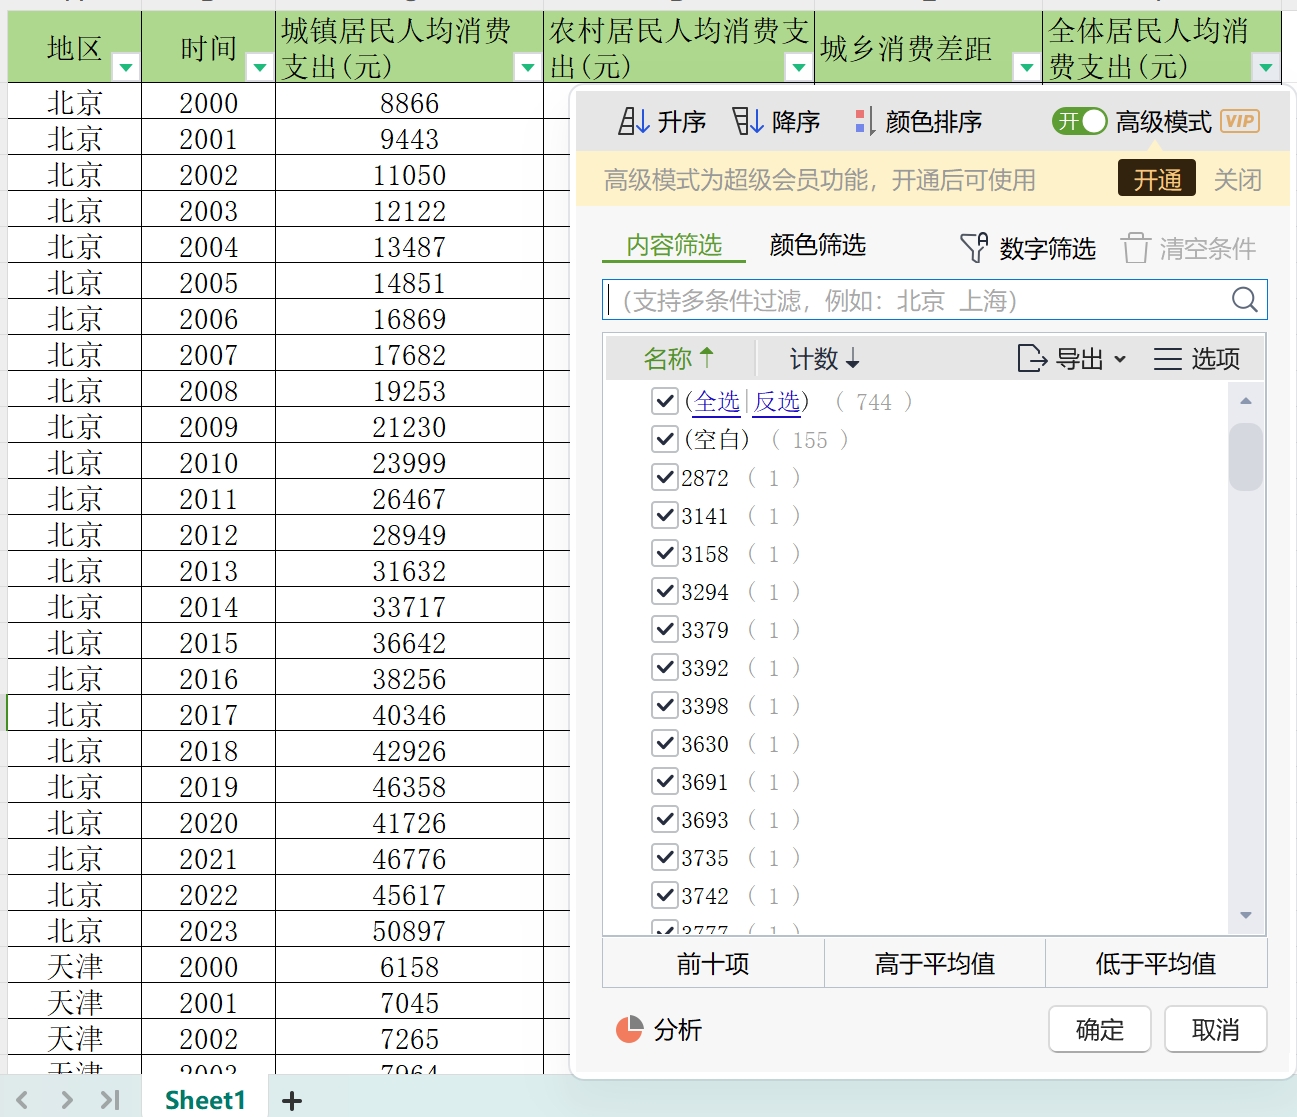Image resolution: width=1297 pixels, height=1117 pixels.
Task: Uncheck the 3630 value checkbox
Action: point(664,743)
